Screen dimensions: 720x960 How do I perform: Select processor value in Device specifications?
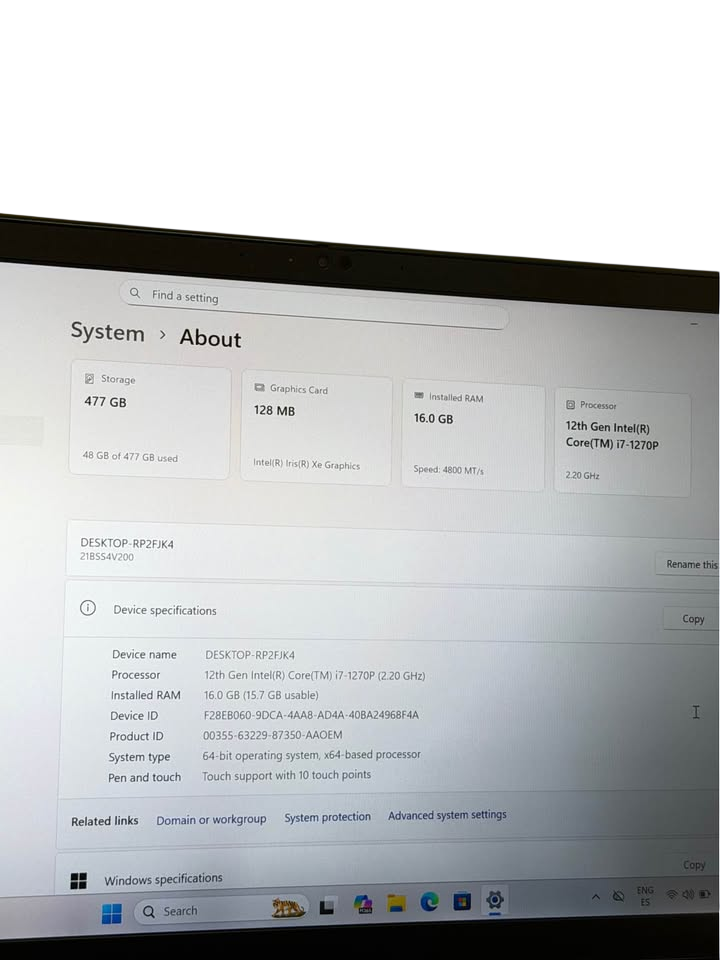coord(315,675)
